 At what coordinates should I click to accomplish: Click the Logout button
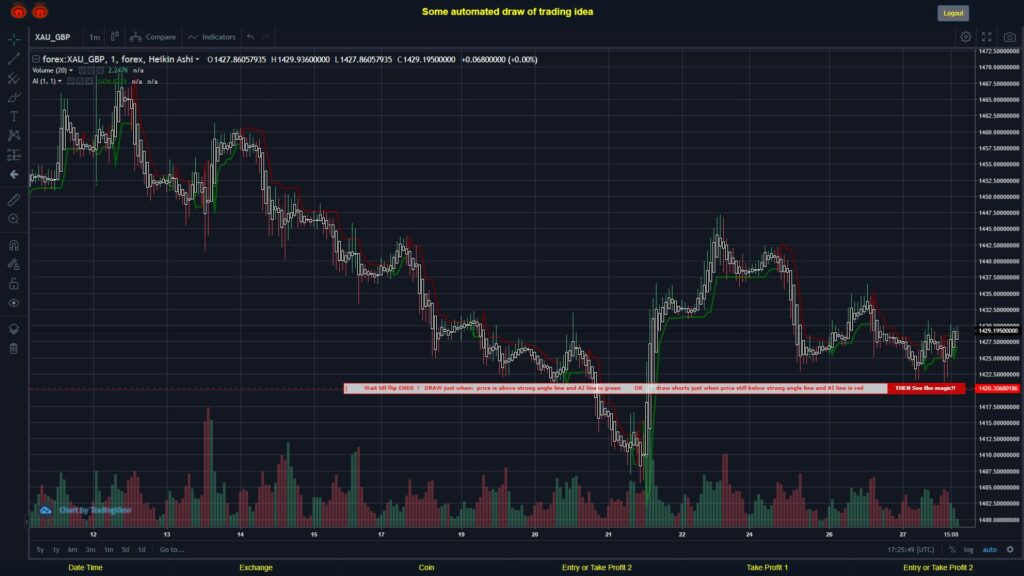pos(953,13)
